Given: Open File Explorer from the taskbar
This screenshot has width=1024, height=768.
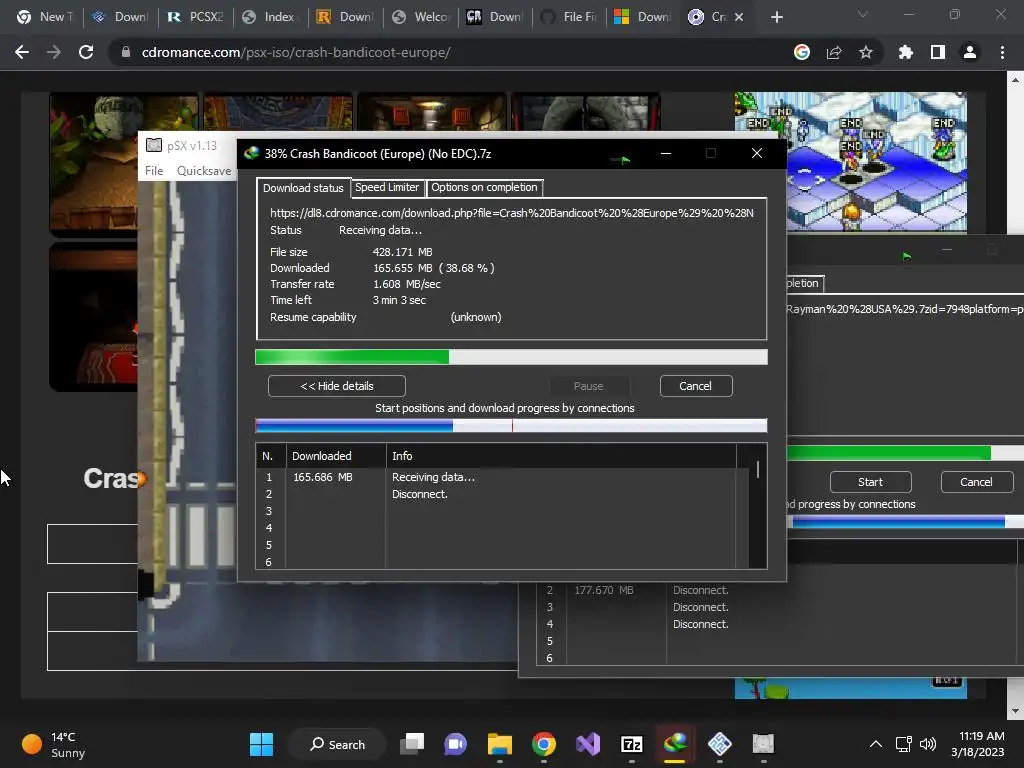Looking at the screenshot, I should tap(500, 744).
